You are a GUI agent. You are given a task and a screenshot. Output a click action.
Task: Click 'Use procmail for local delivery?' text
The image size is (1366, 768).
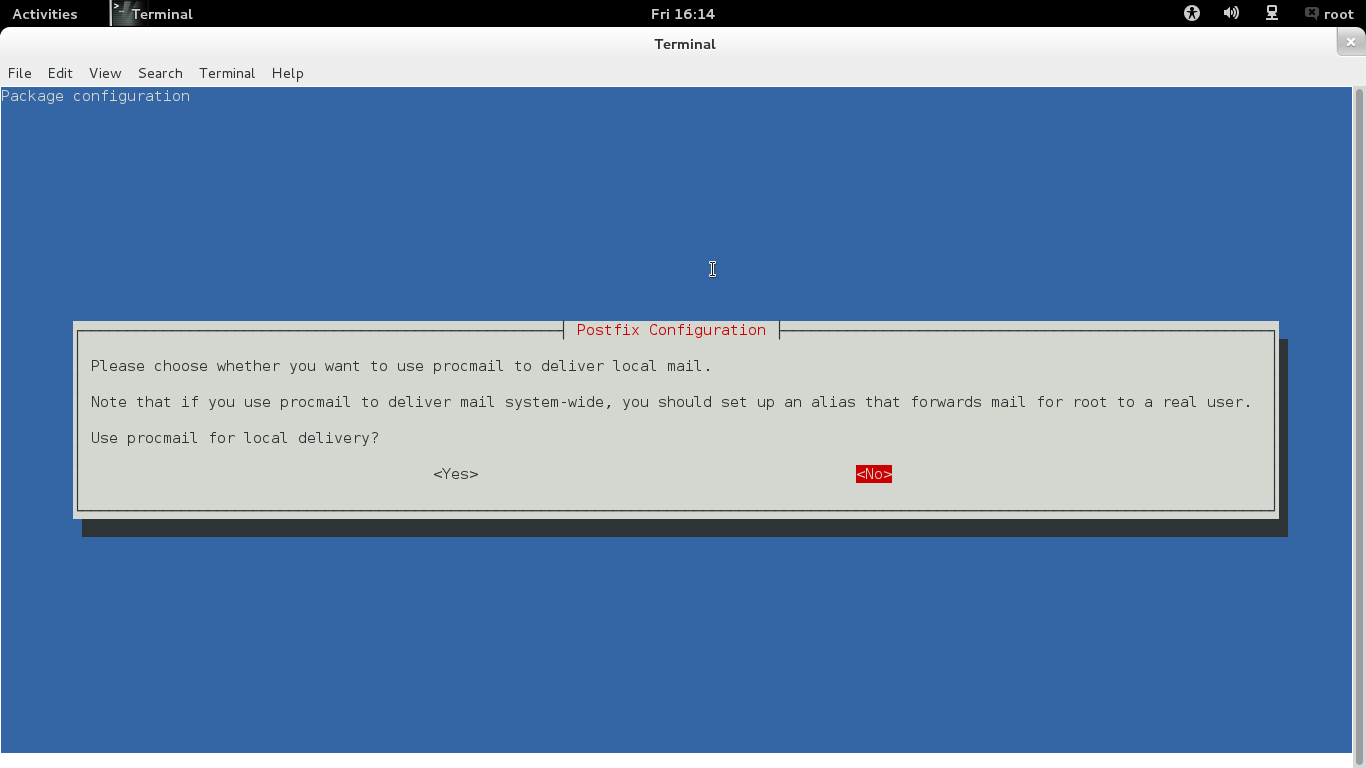(x=235, y=438)
